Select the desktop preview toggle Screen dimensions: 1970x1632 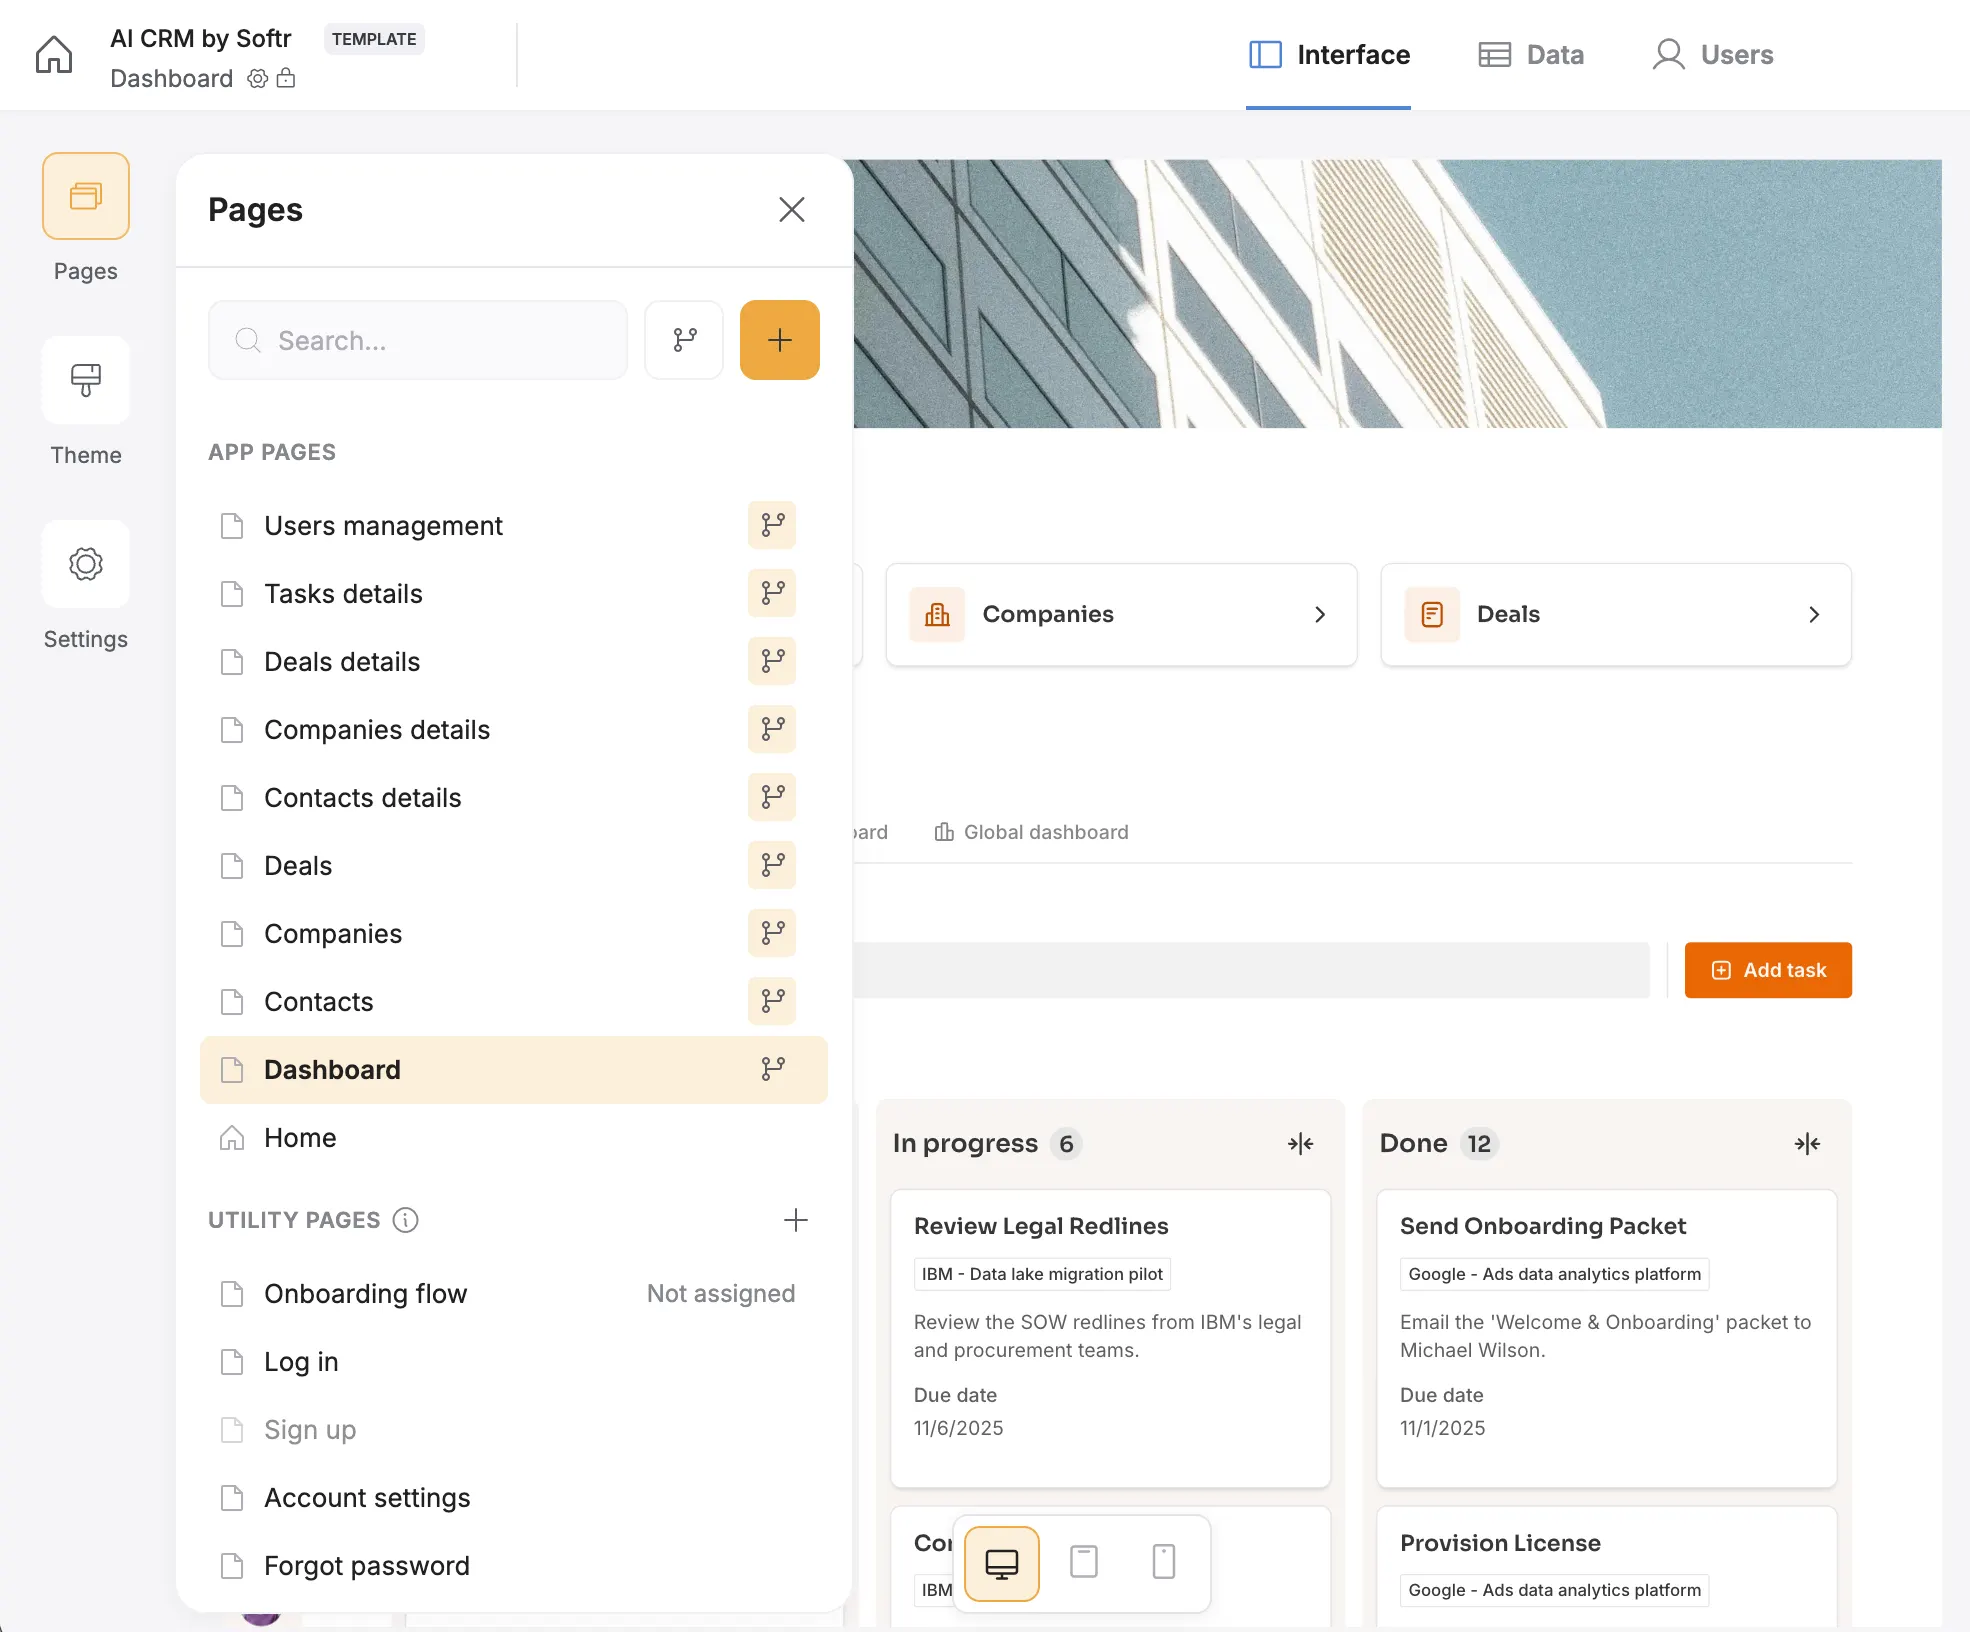1000,1563
